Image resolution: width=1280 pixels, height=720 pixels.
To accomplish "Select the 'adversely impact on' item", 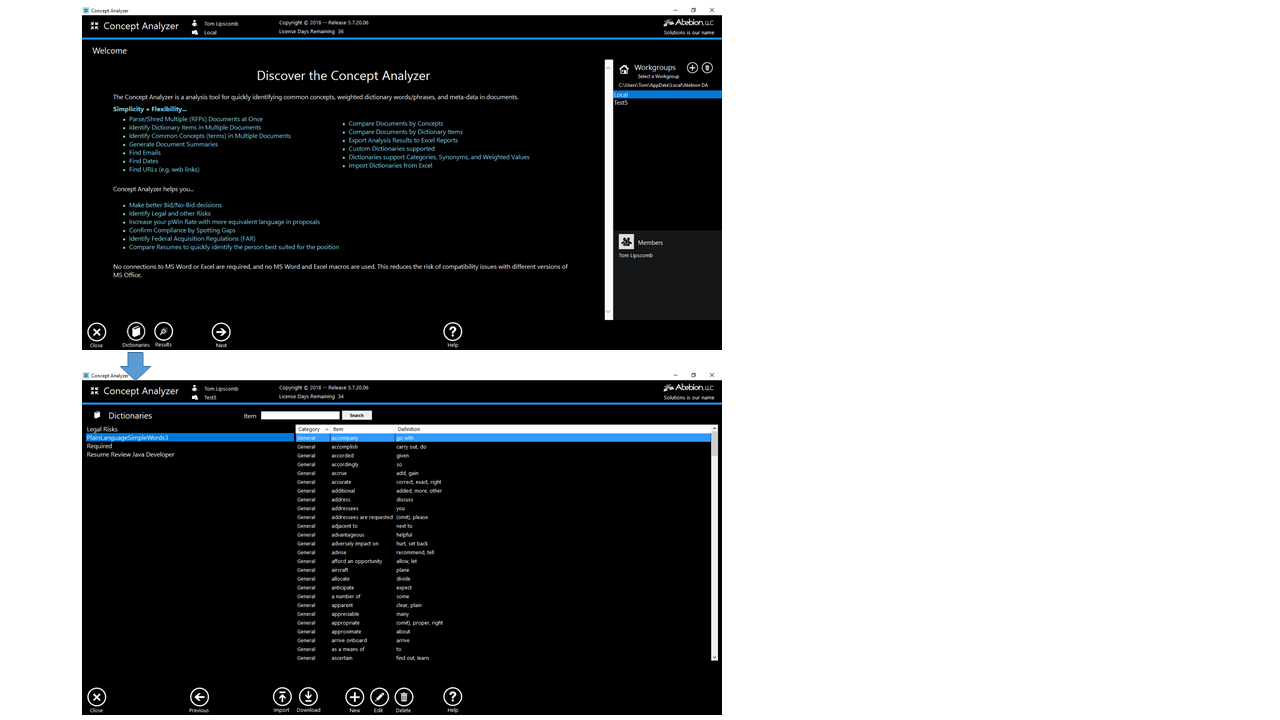I will [x=355, y=543].
